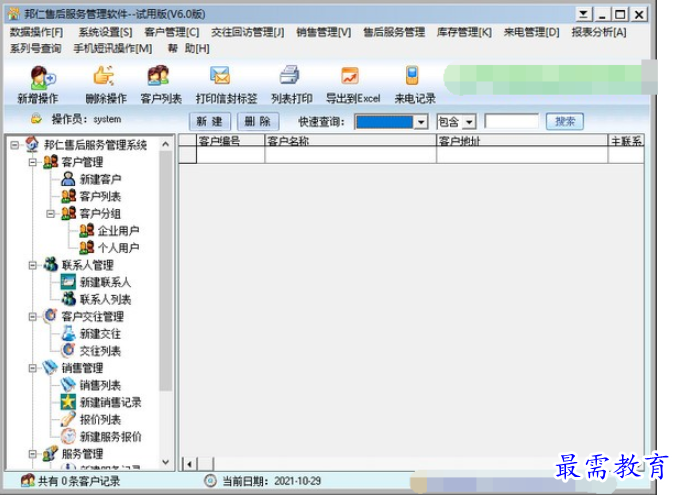Image resolution: width=677 pixels, height=498 pixels.
Task: Collapse the 客户管理 tree branch
Action: [32, 162]
